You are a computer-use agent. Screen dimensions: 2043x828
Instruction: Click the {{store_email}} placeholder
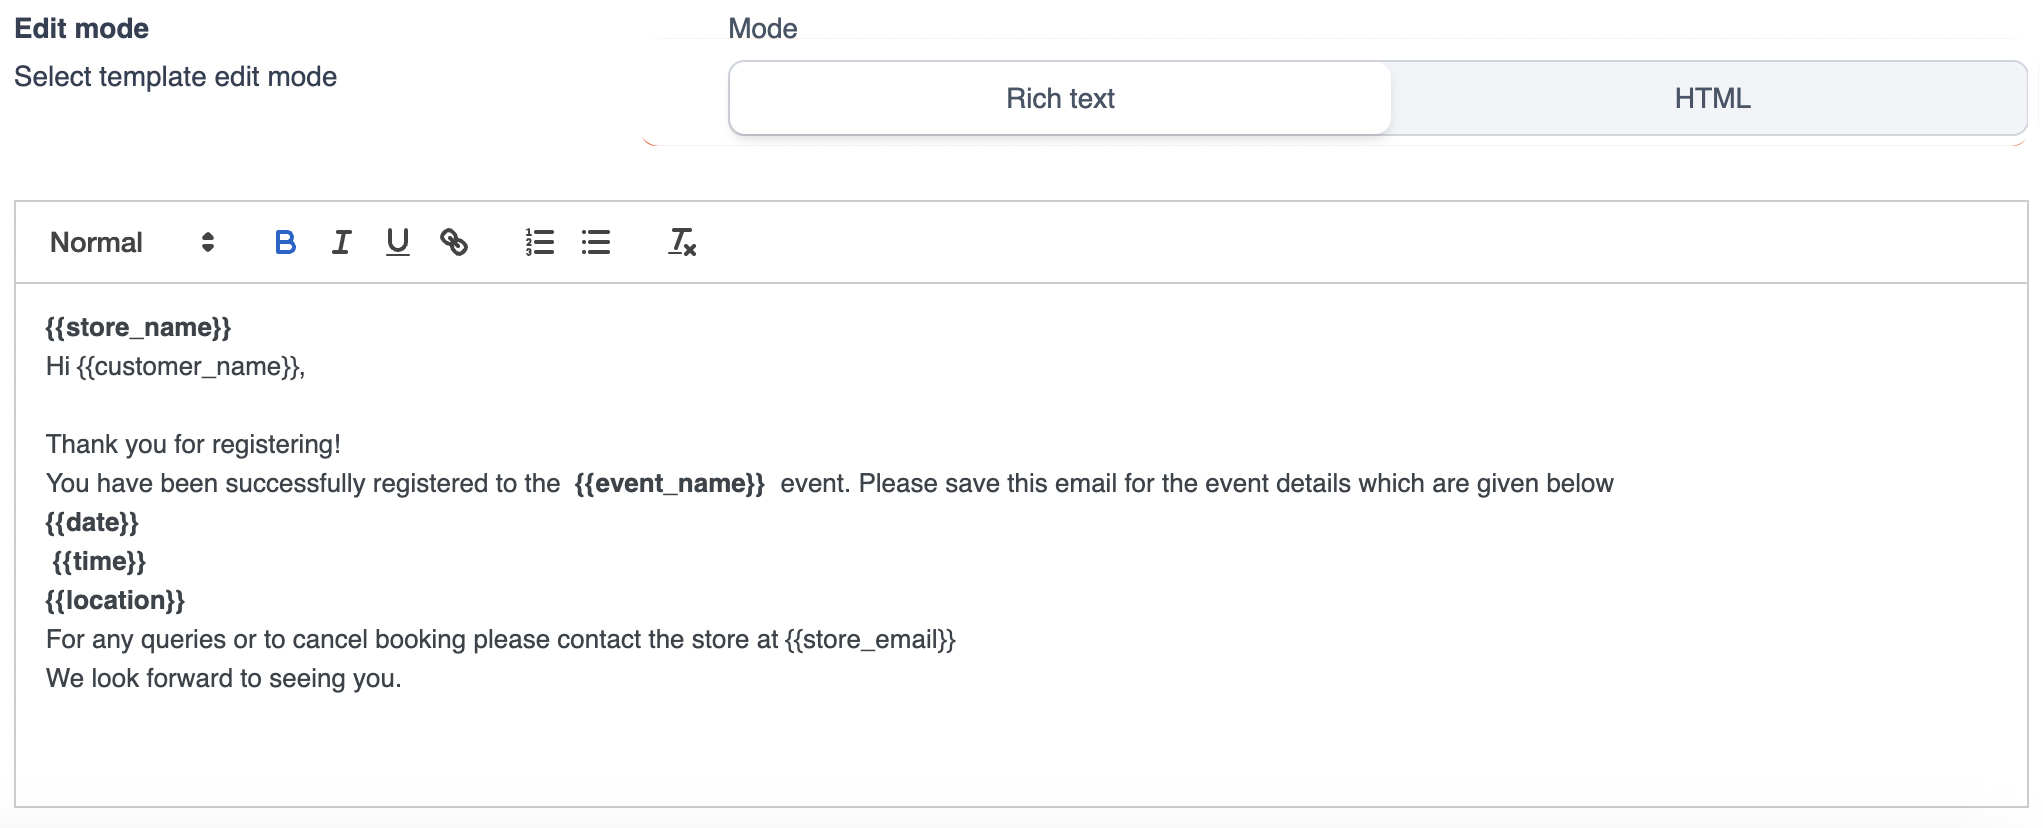[x=870, y=640]
